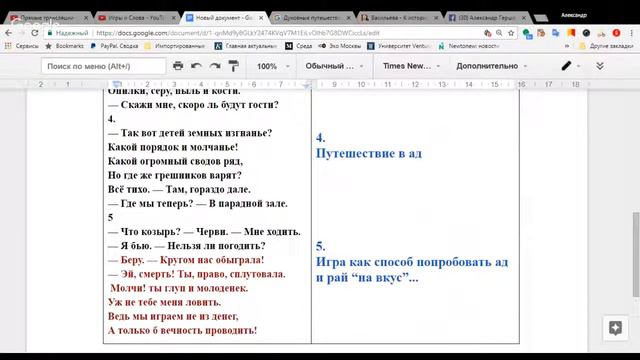Open the new tab button
The width and height of the screenshot is (640, 360).
541,18
